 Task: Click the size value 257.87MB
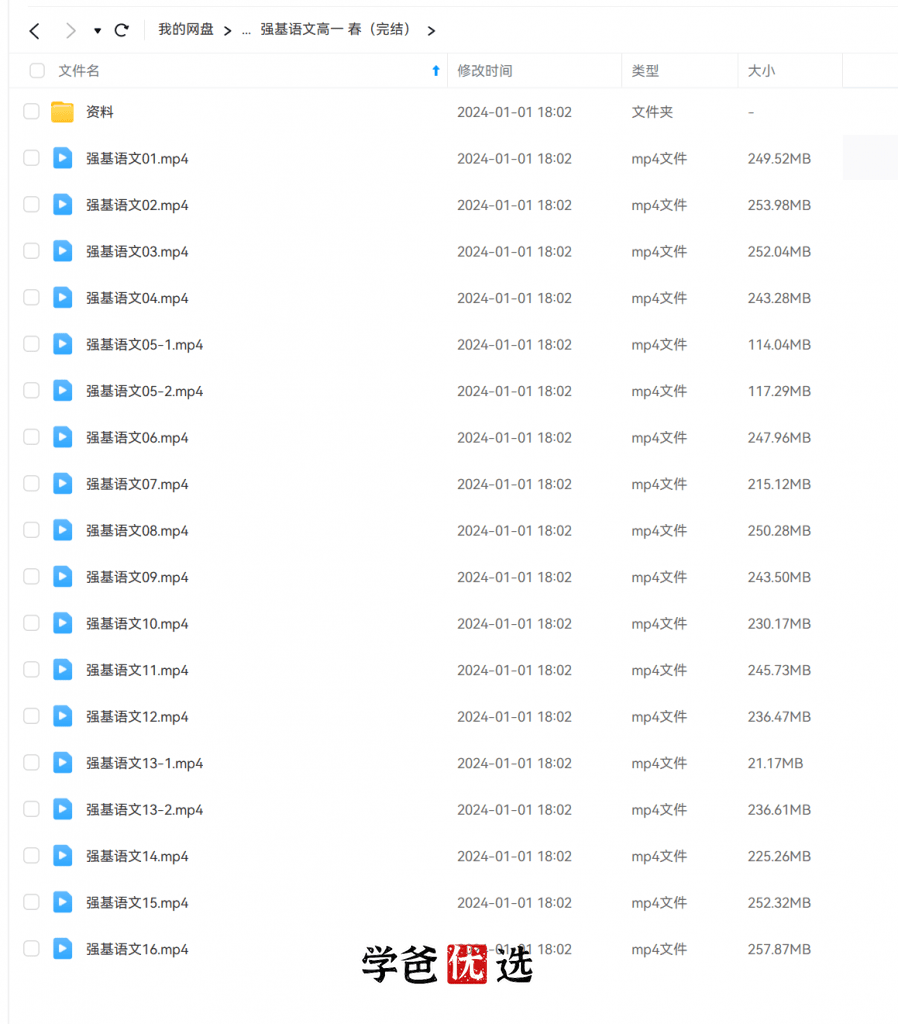coord(779,949)
